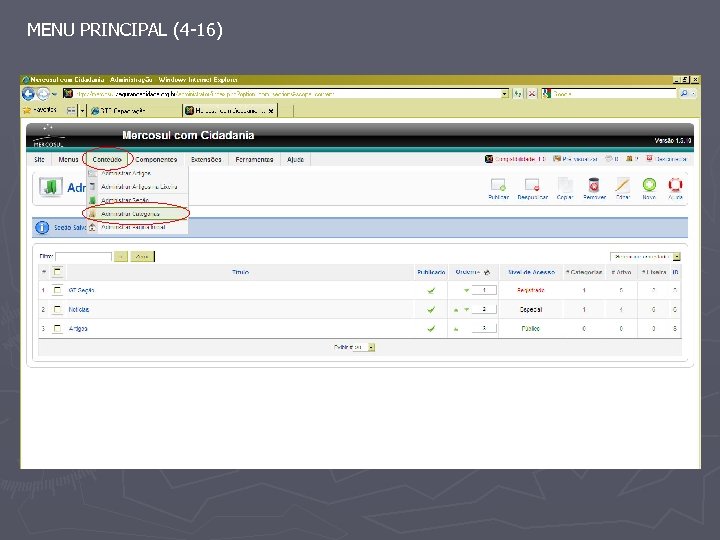The height and width of the screenshot is (540, 720).
Task: Click the filter reset button
Action: 142,256
